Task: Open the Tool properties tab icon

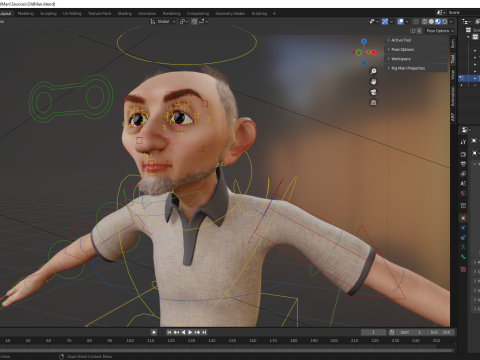Action: (x=463, y=142)
